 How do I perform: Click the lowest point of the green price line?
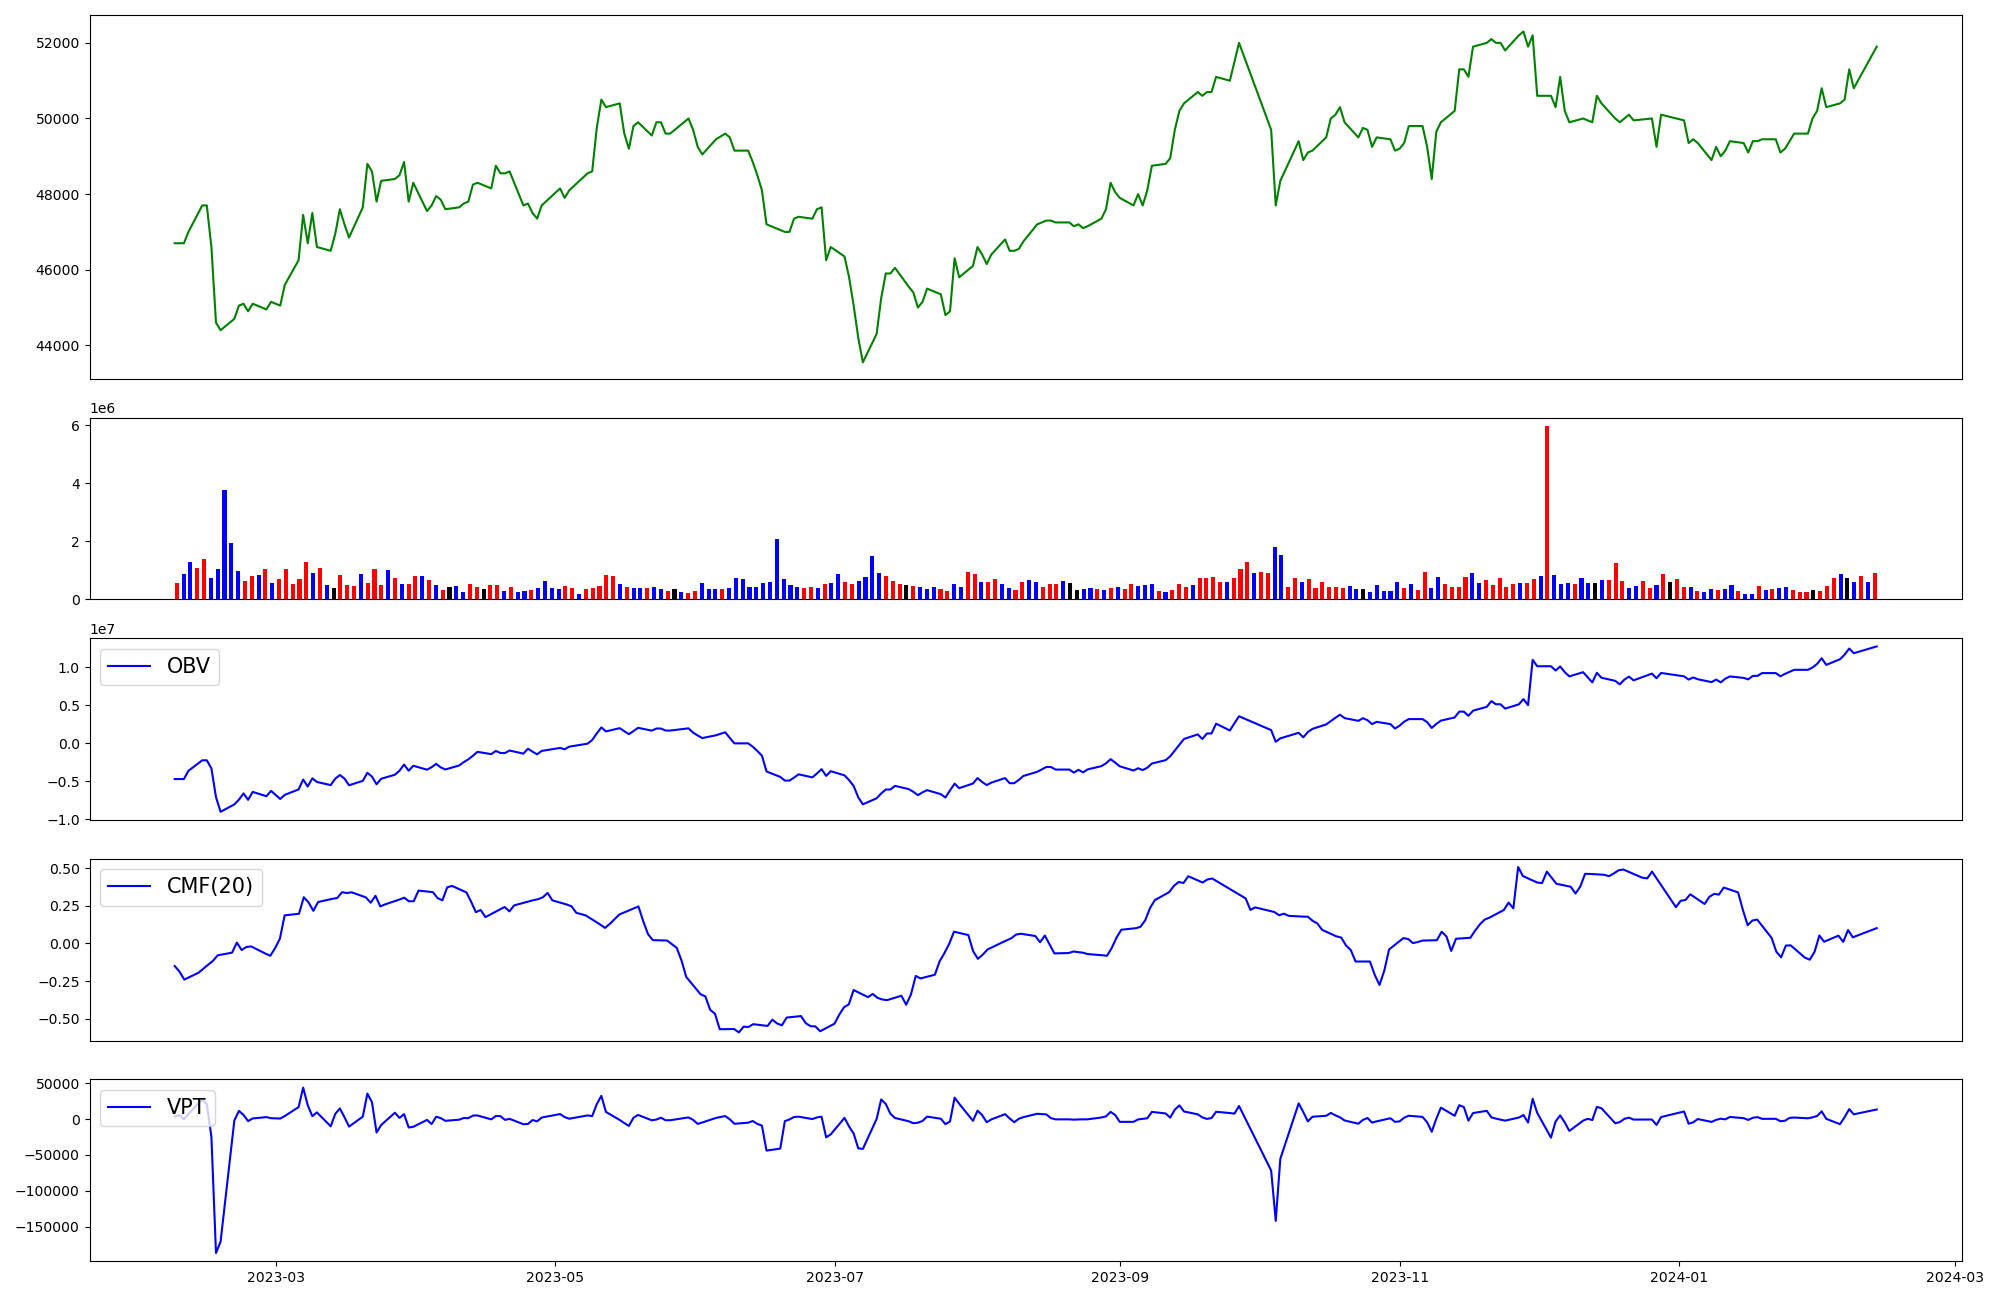click(x=863, y=362)
